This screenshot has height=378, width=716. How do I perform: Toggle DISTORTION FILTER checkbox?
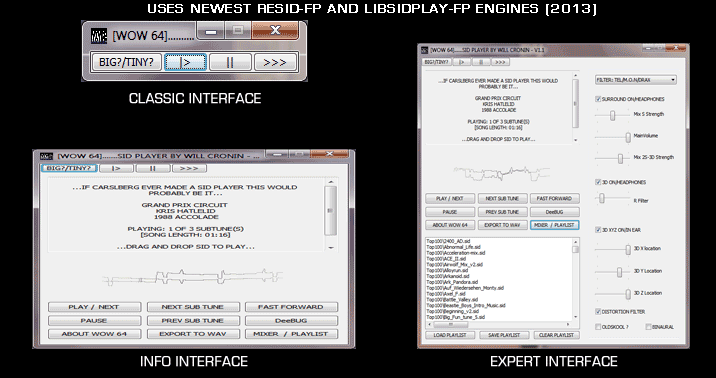coord(598,312)
